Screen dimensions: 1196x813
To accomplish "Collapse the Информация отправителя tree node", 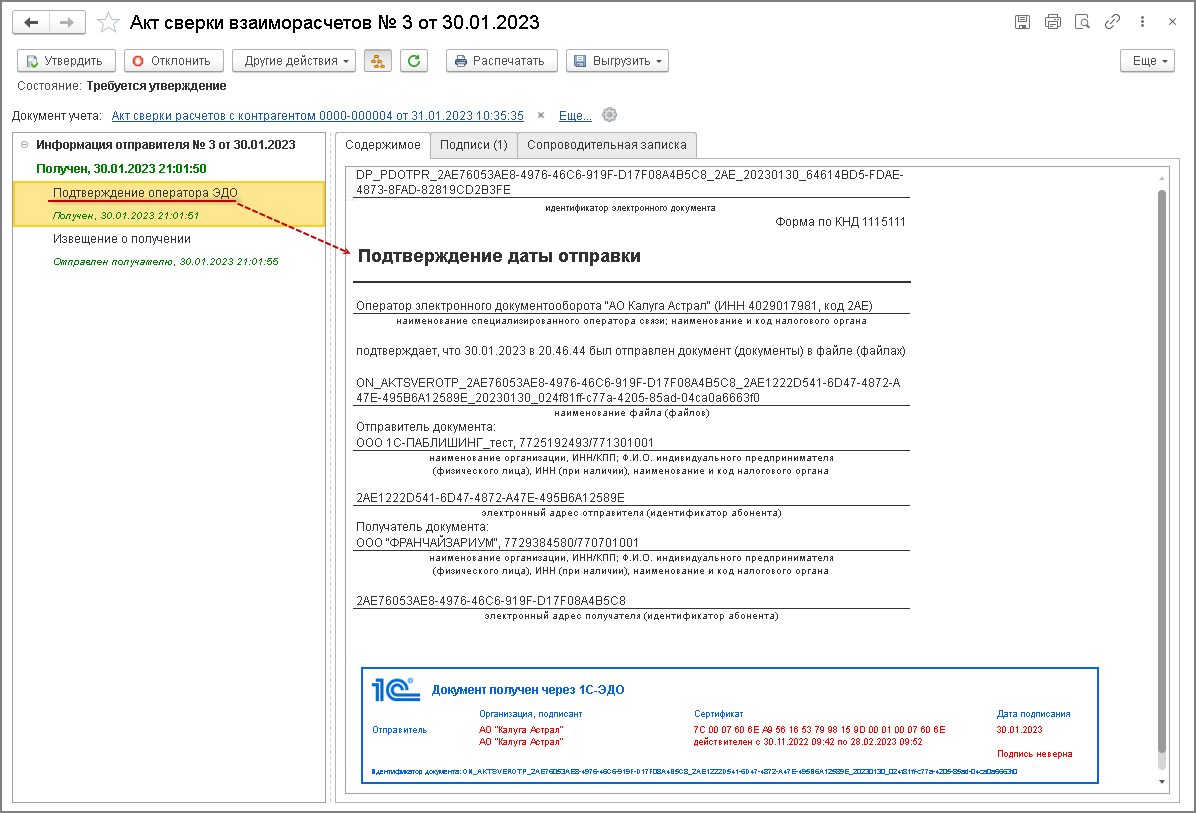I will 24,145.
